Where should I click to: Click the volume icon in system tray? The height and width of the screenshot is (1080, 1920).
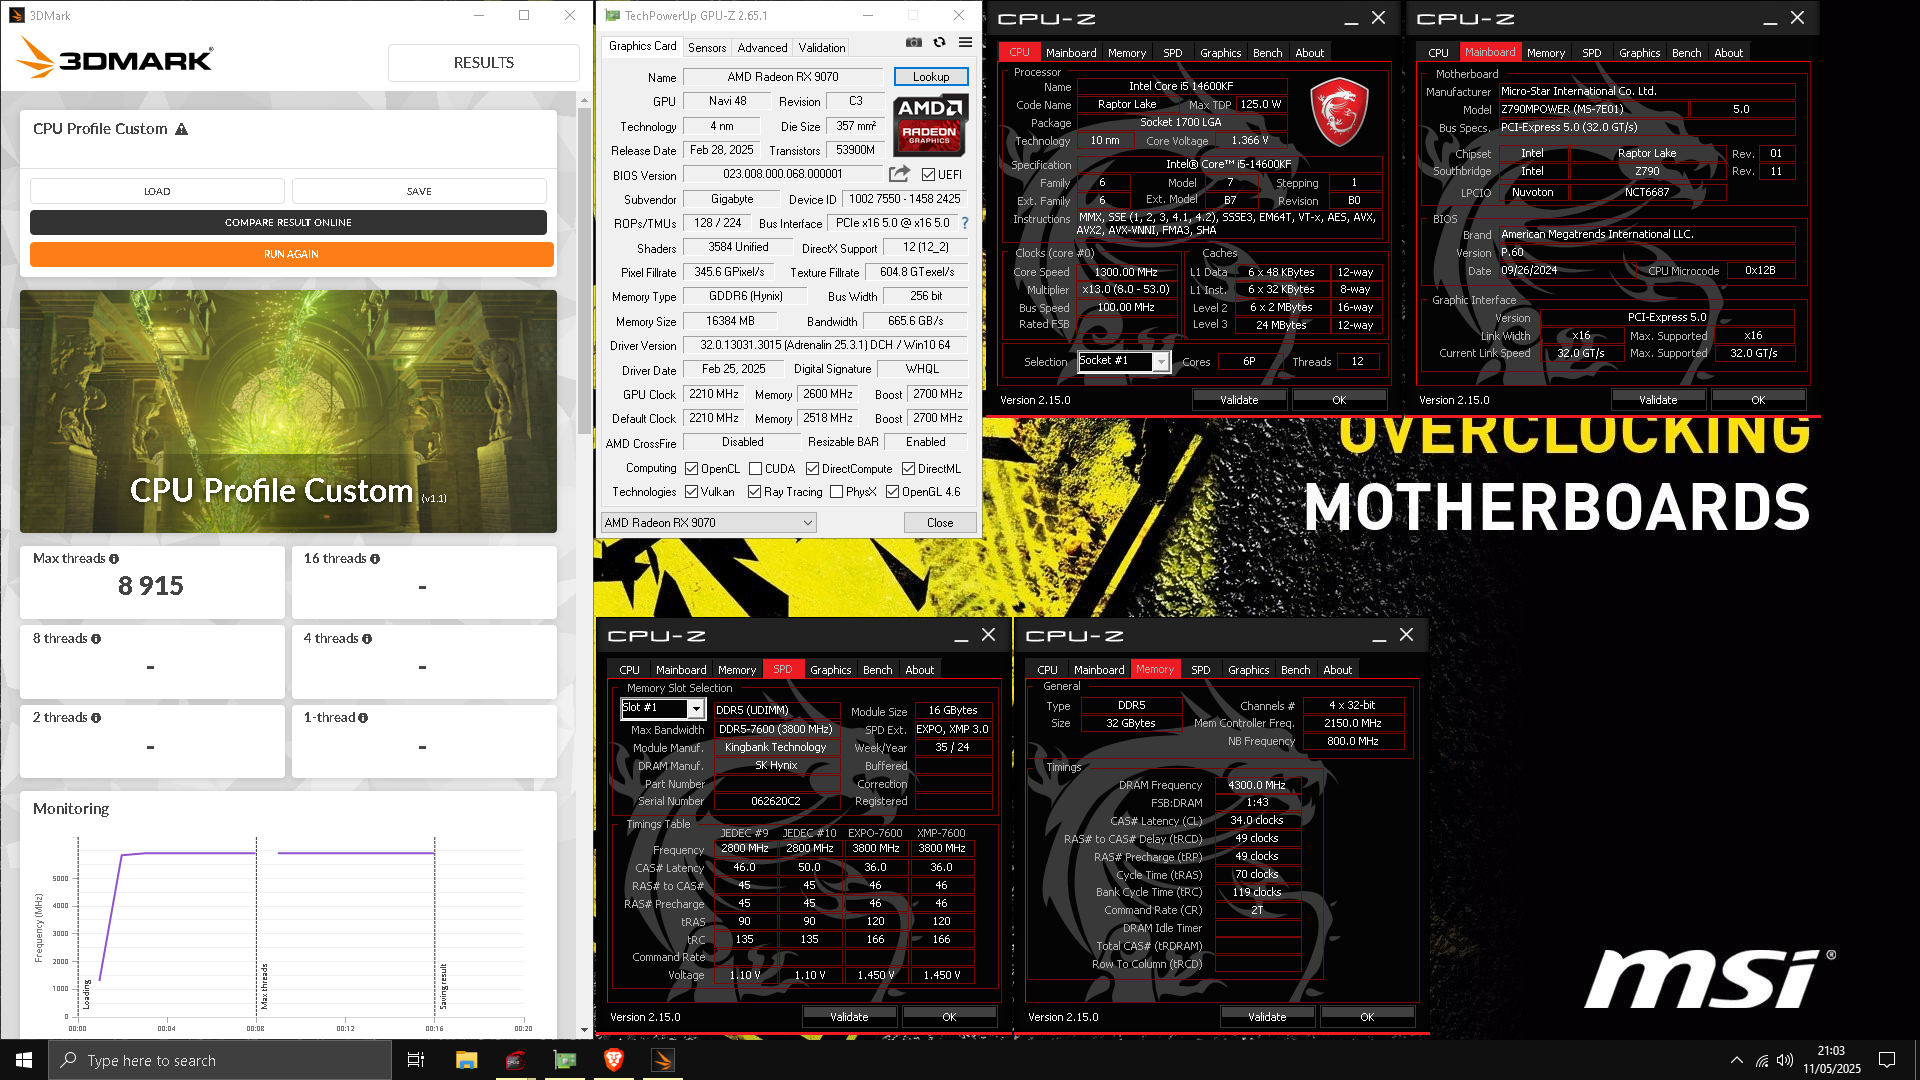1785,1060
